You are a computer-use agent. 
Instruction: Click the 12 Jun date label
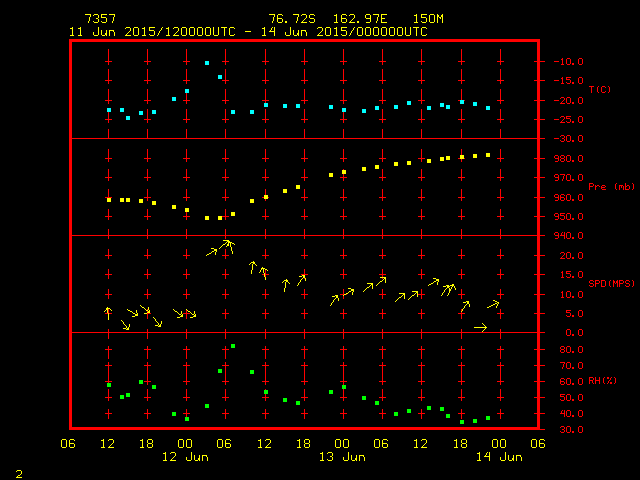pos(185,457)
